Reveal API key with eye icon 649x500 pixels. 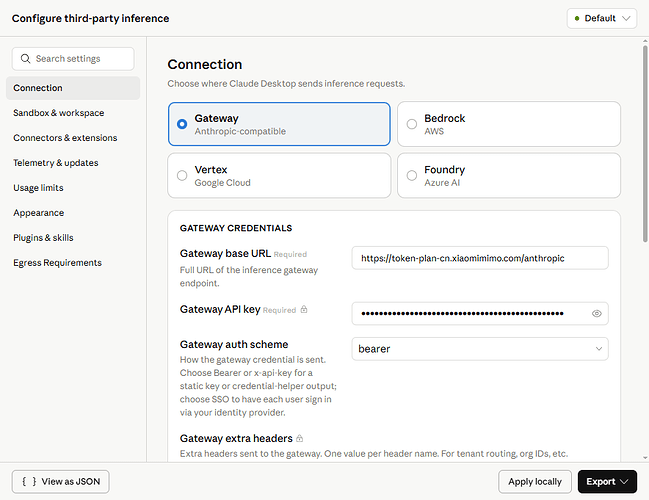tap(596, 313)
